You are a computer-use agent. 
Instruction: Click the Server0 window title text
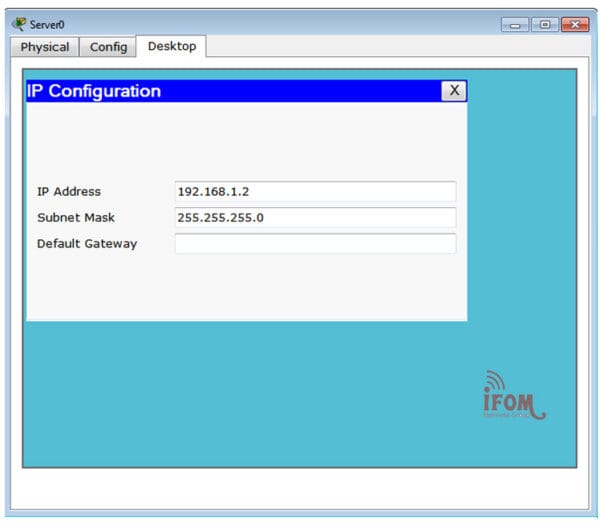click(x=47, y=24)
